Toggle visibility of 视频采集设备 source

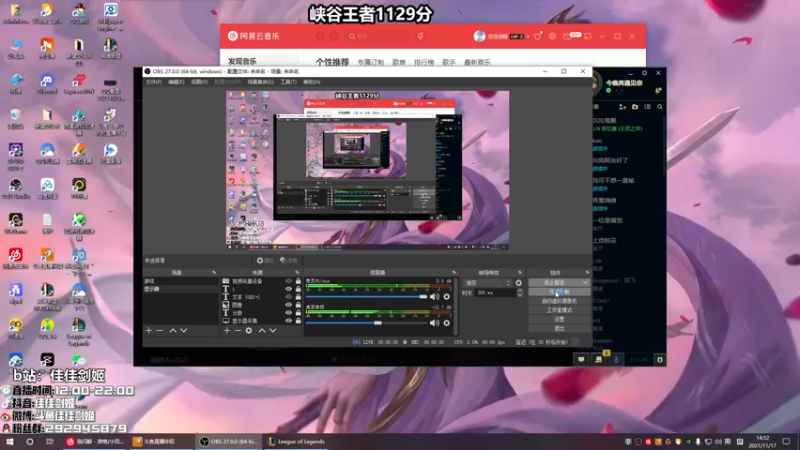(289, 281)
